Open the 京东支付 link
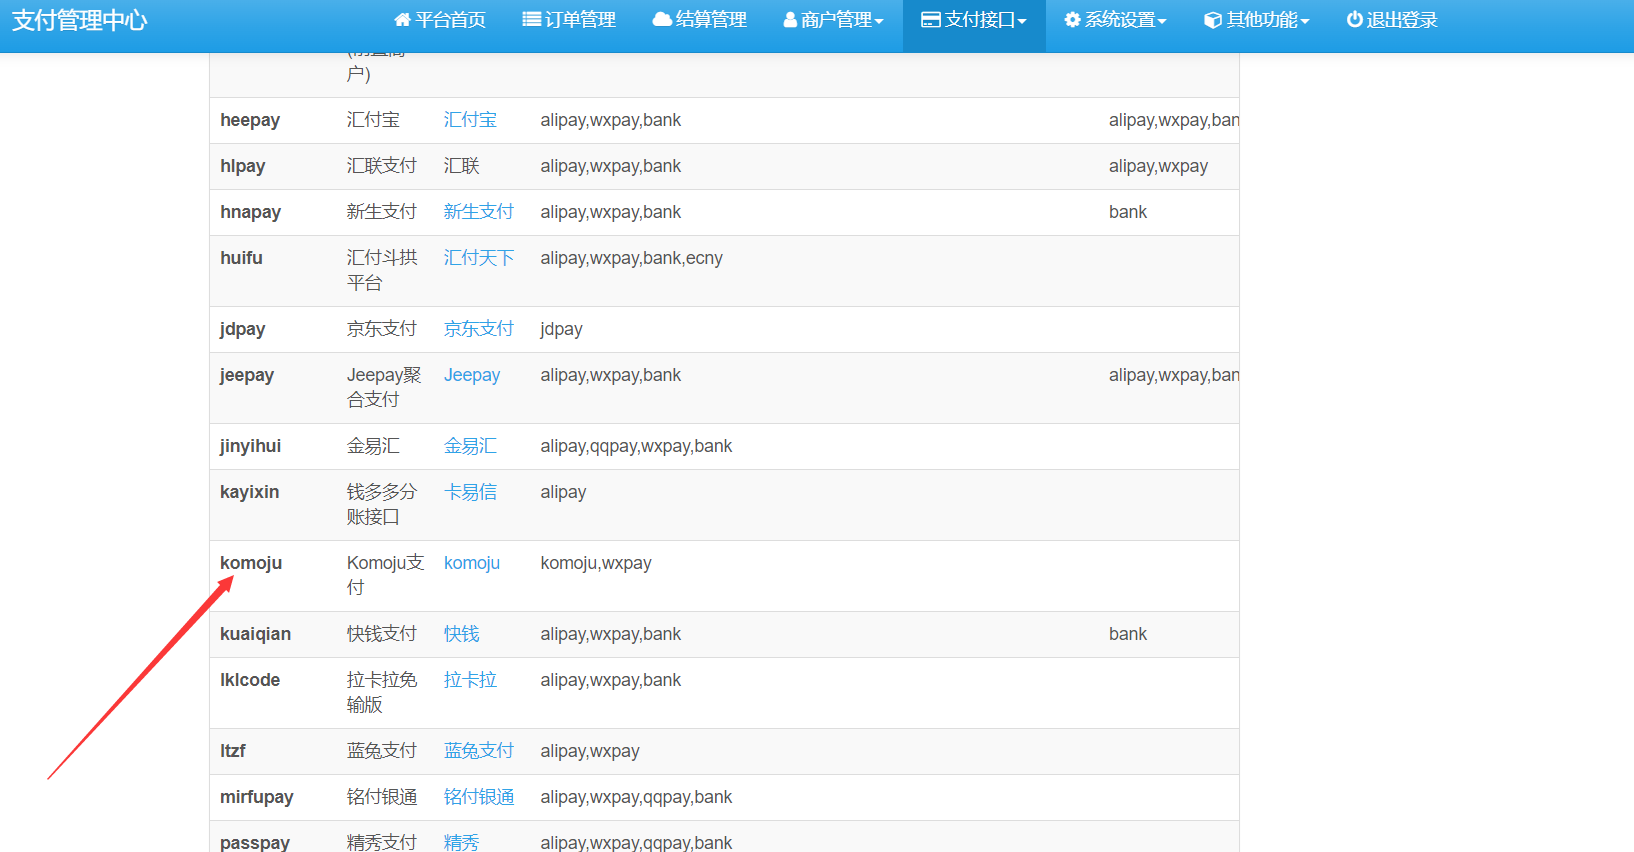The height and width of the screenshot is (852, 1634). pos(479,329)
